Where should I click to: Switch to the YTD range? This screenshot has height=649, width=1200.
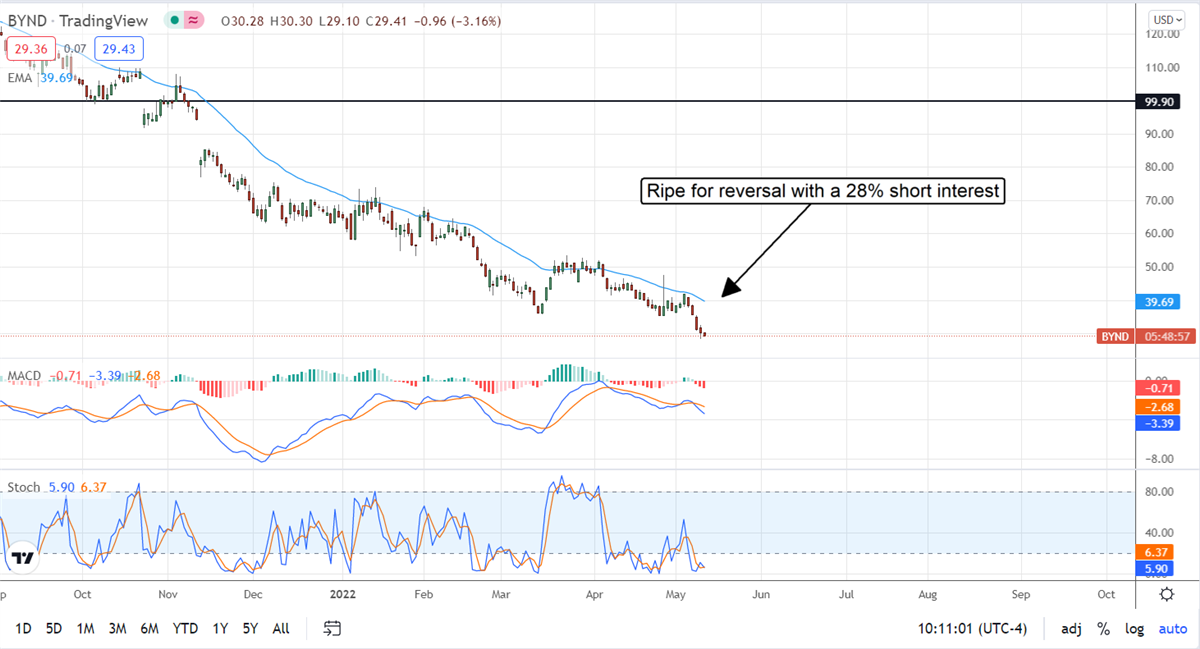click(x=184, y=629)
